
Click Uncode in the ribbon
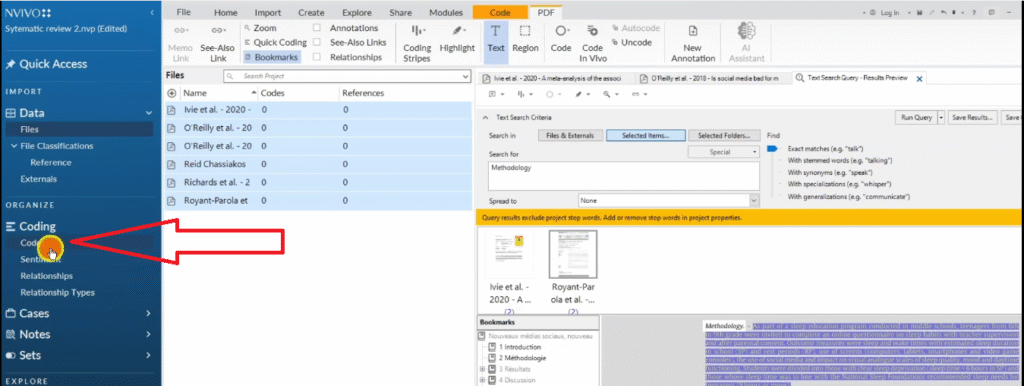point(632,42)
